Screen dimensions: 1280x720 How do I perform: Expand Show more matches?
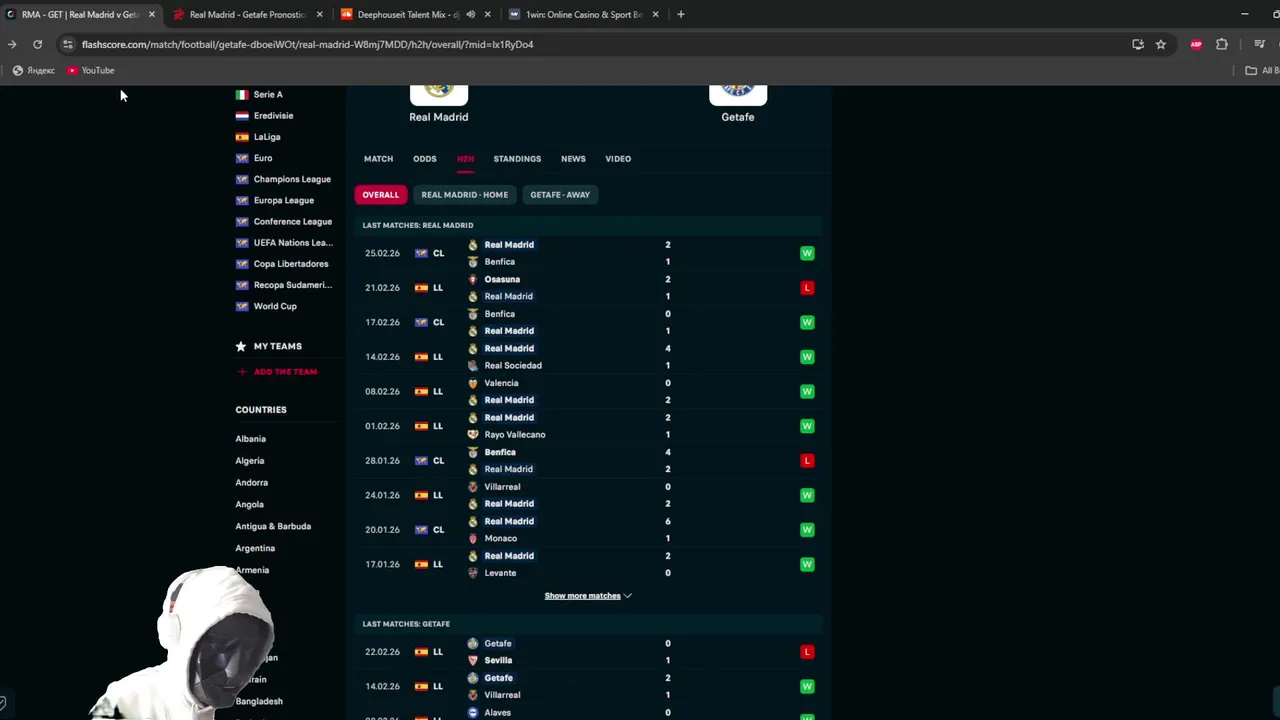click(588, 596)
